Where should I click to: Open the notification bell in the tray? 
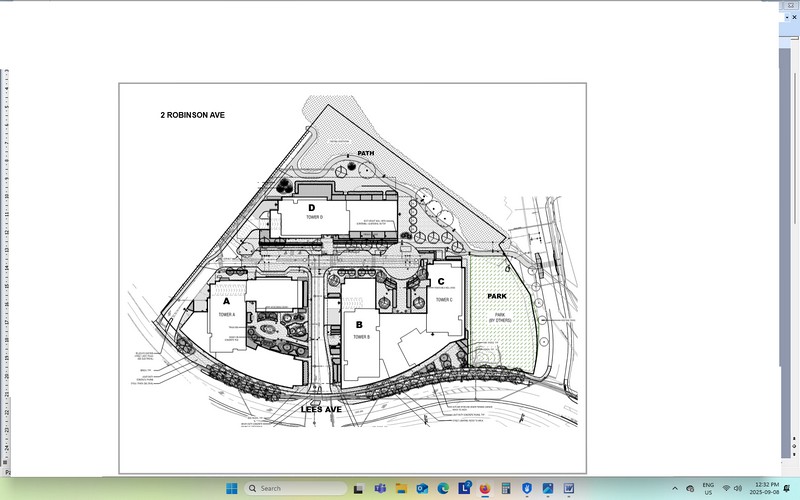click(786, 488)
